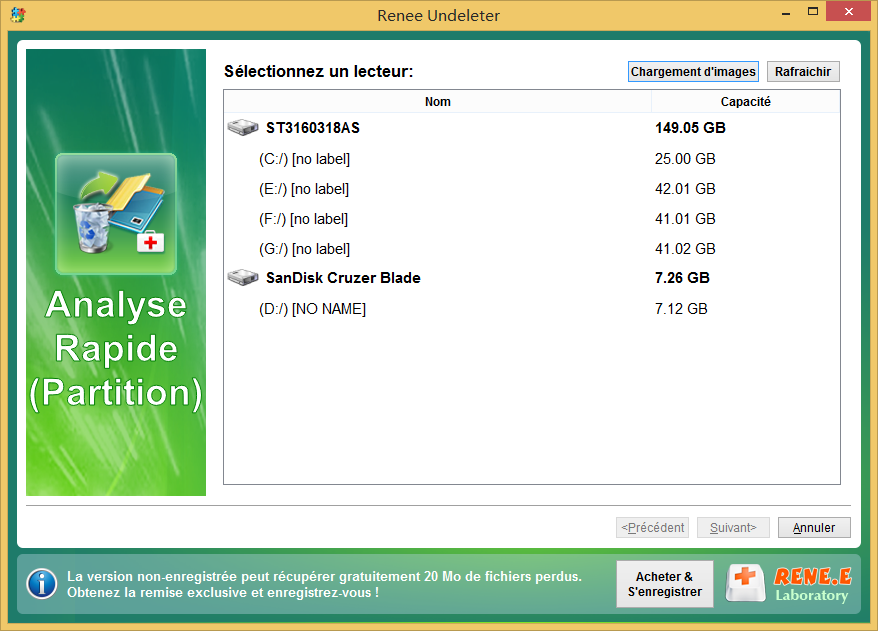Cancel with the Annuler button

point(814,527)
